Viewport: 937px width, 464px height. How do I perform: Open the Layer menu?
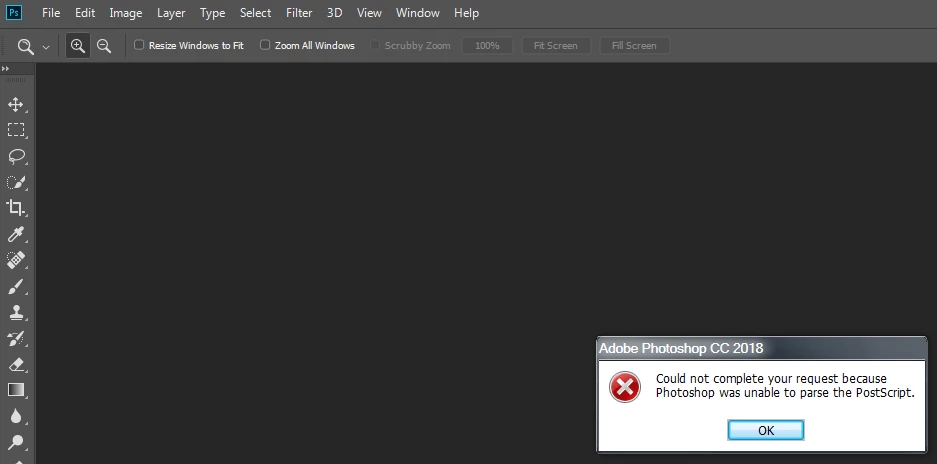coord(171,13)
